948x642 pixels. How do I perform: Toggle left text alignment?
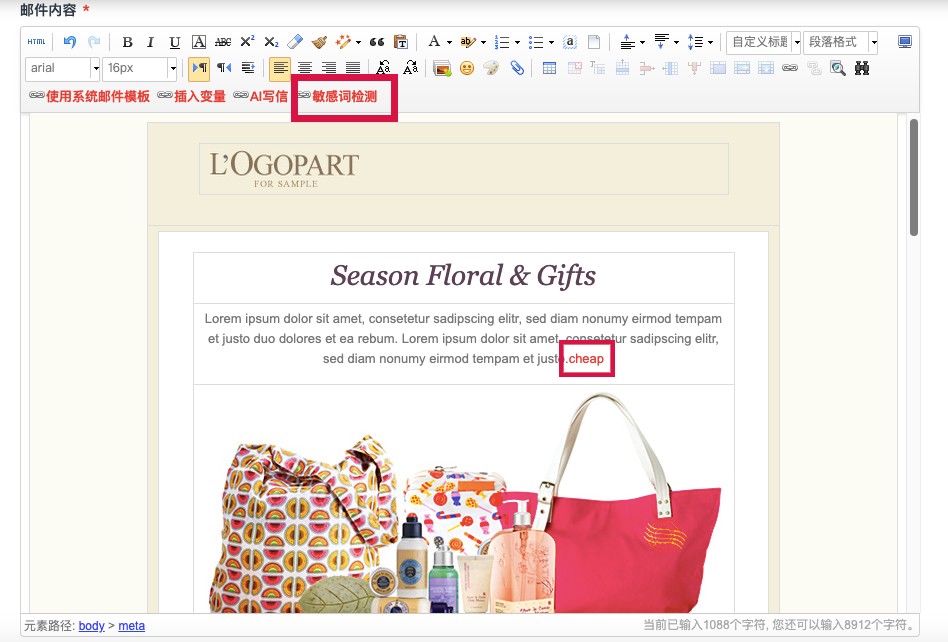tap(281, 69)
